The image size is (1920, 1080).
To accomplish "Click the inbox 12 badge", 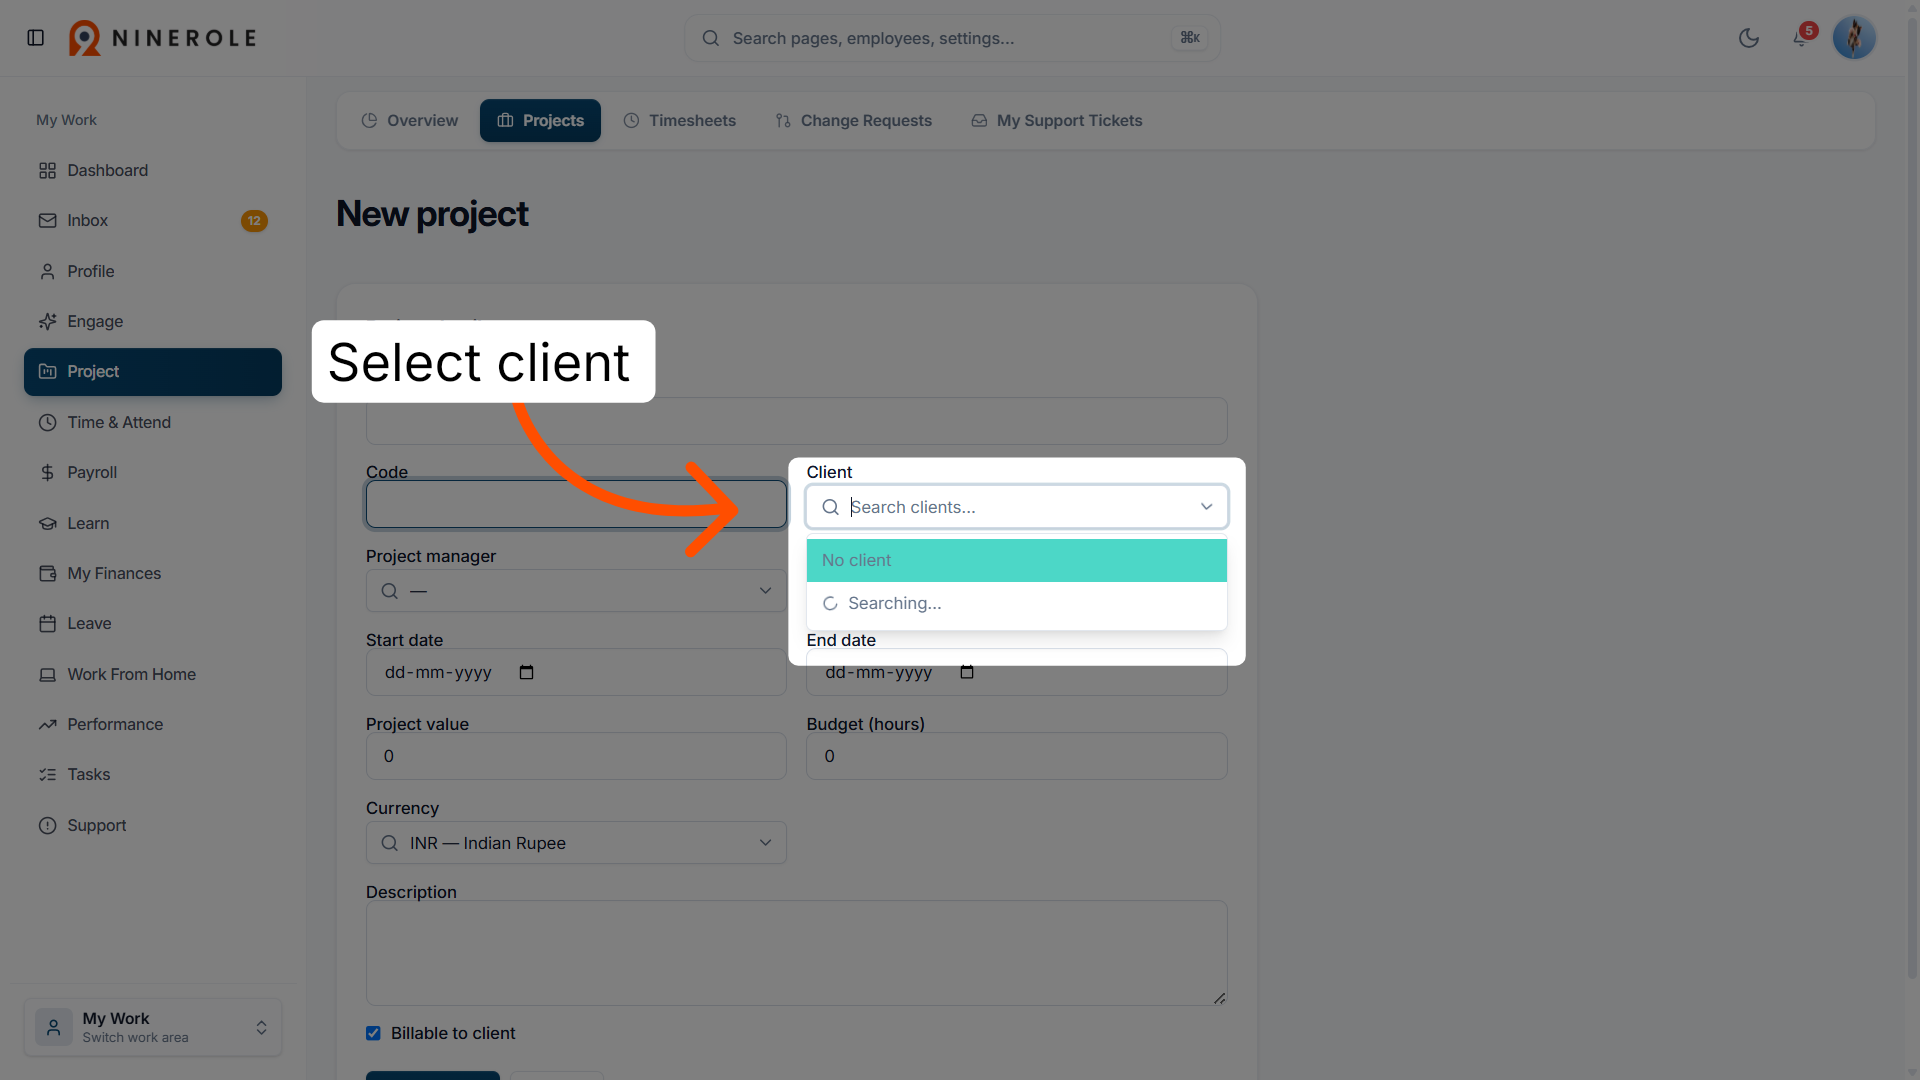I will [254, 221].
